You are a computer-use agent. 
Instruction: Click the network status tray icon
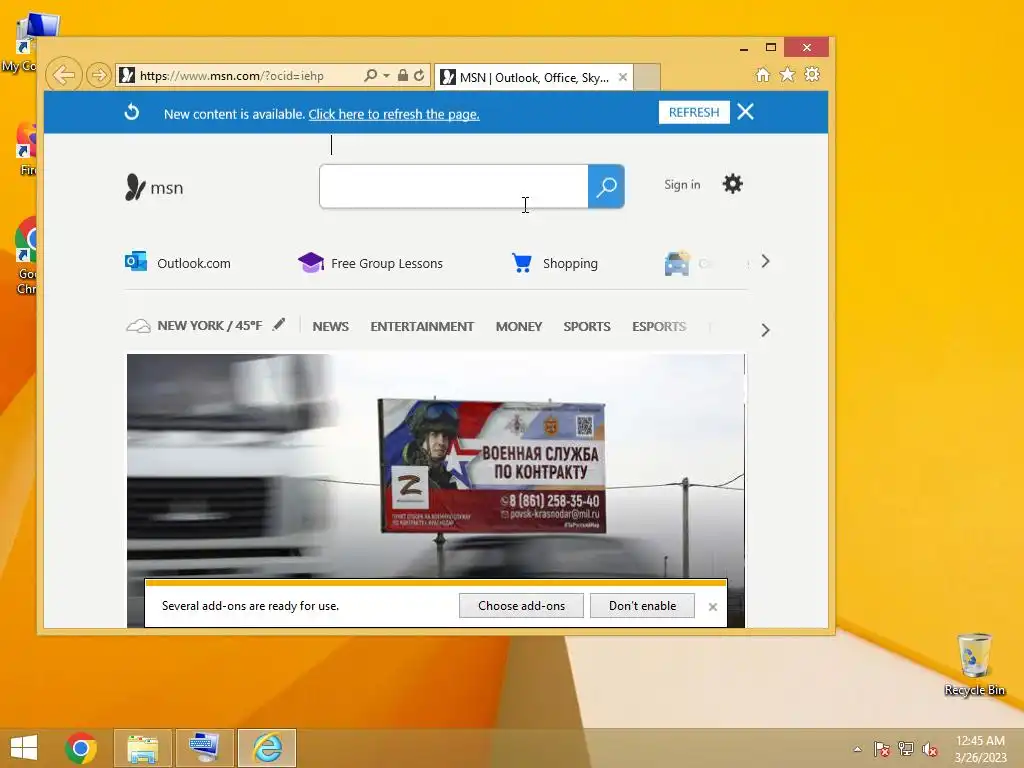906,749
